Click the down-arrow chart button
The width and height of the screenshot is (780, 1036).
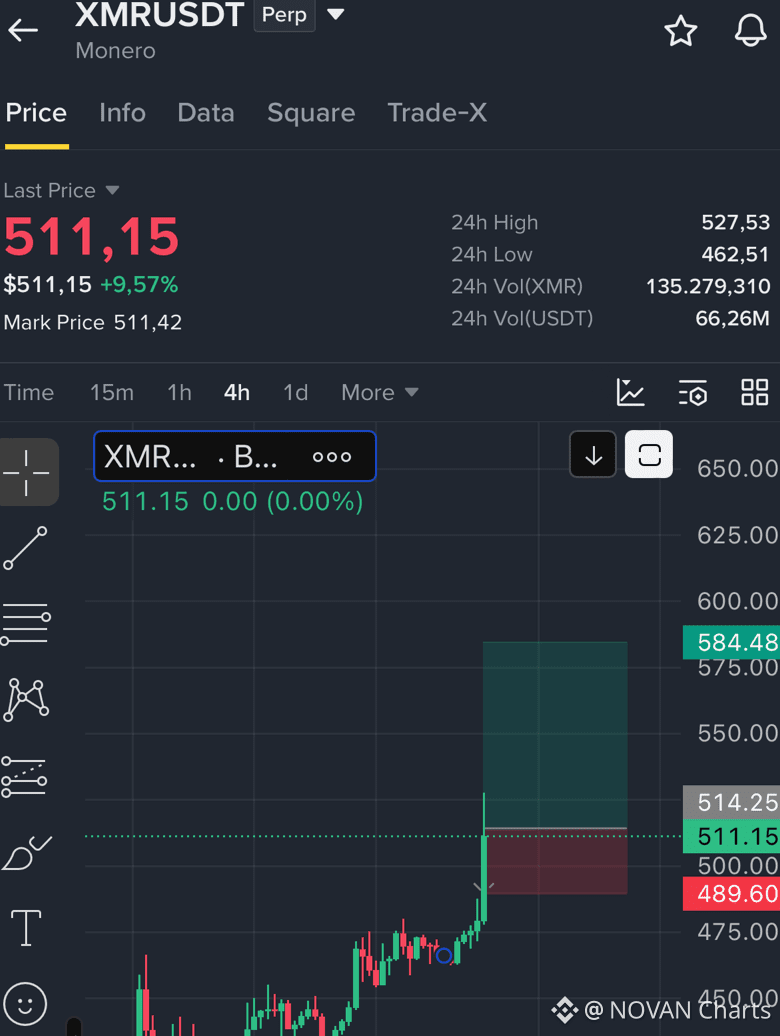593,455
